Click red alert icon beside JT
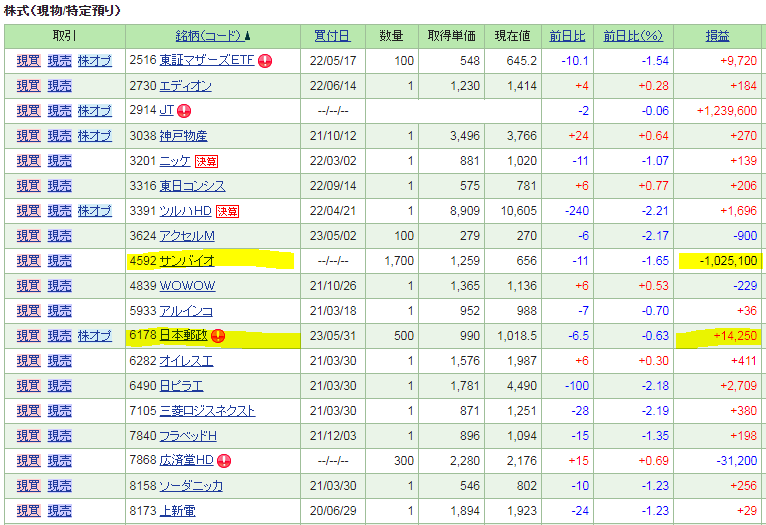The height and width of the screenshot is (525, 766). (x=184, y=111)
